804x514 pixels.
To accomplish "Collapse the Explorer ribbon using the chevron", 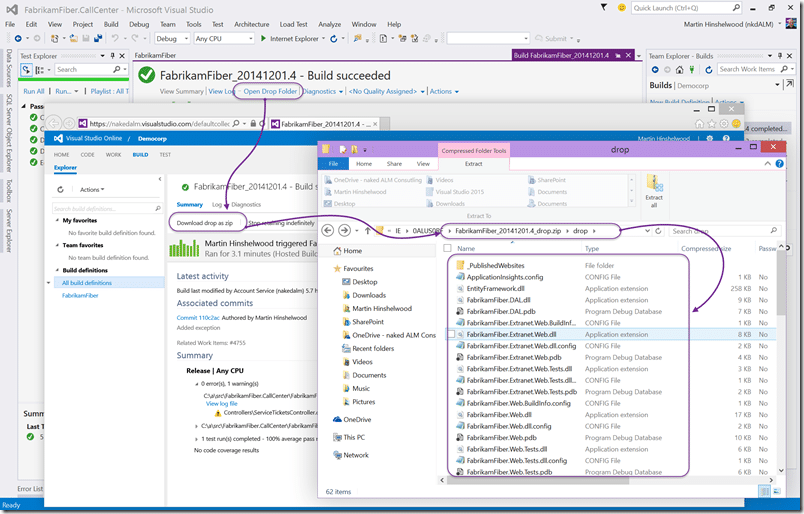I will [767, 164].
